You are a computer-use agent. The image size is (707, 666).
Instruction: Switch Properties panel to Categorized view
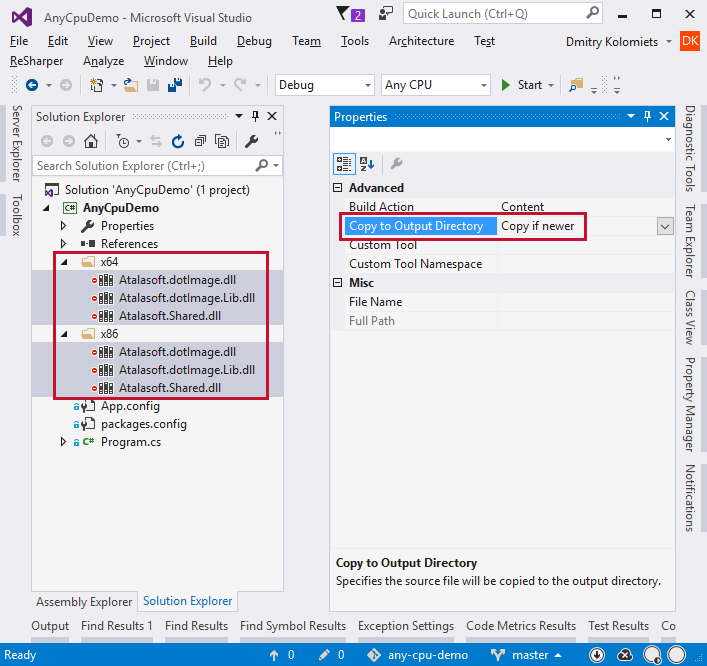(344, 164)
